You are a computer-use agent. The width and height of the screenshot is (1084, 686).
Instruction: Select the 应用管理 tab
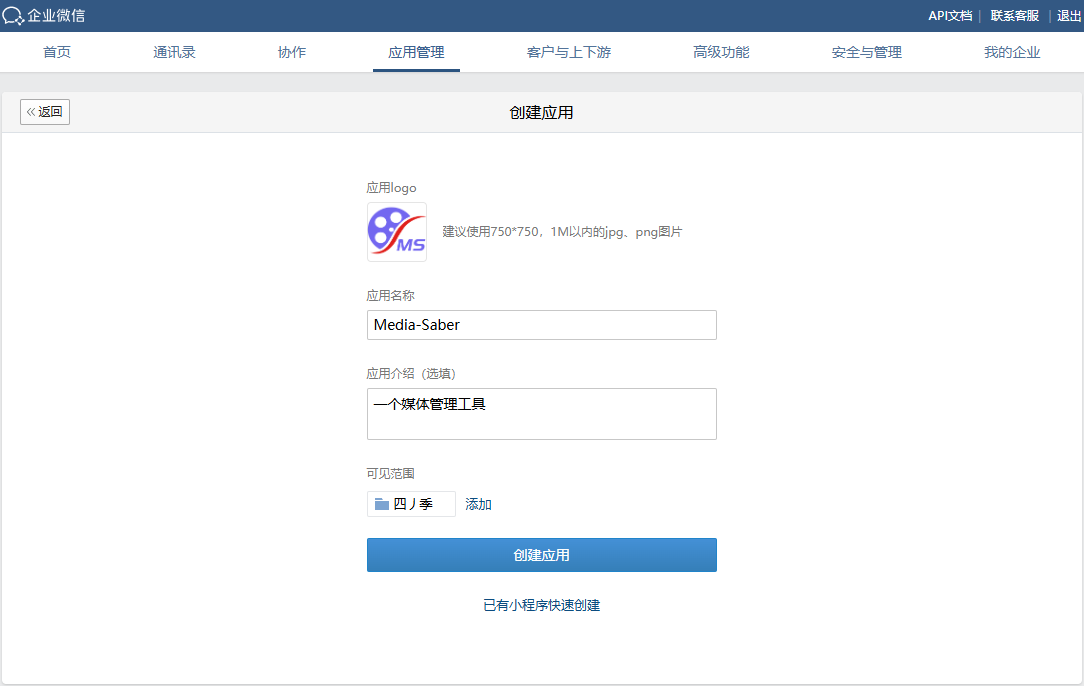click(416, 53)
